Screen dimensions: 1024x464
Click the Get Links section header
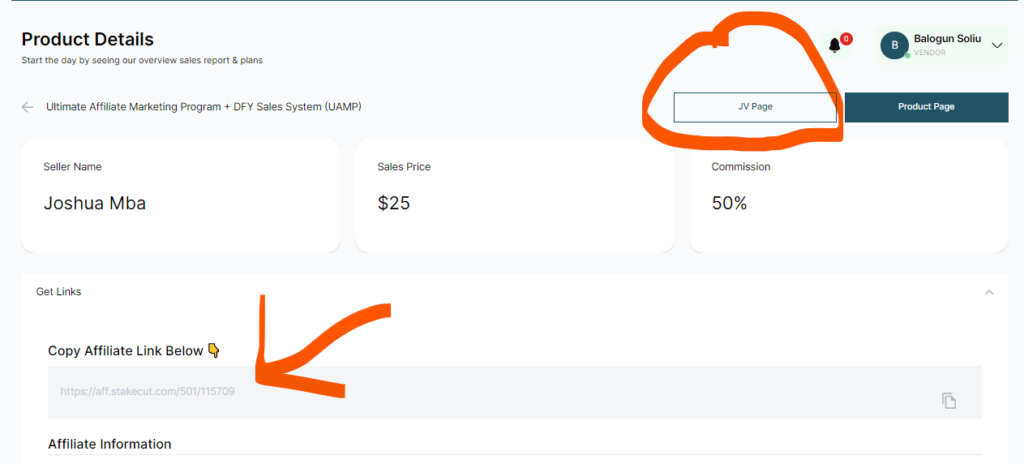click(59, 292)
